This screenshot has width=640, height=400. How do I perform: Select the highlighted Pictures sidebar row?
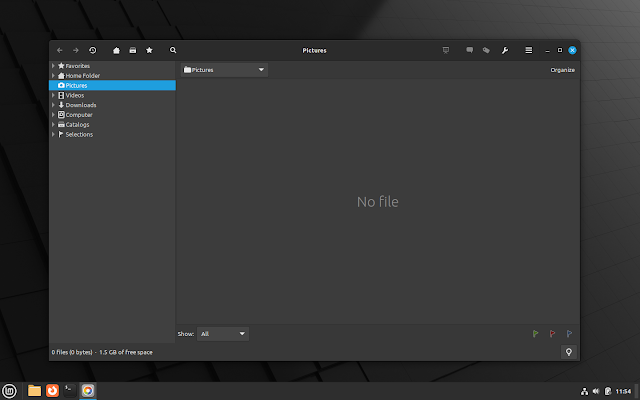tap(112, 85)
